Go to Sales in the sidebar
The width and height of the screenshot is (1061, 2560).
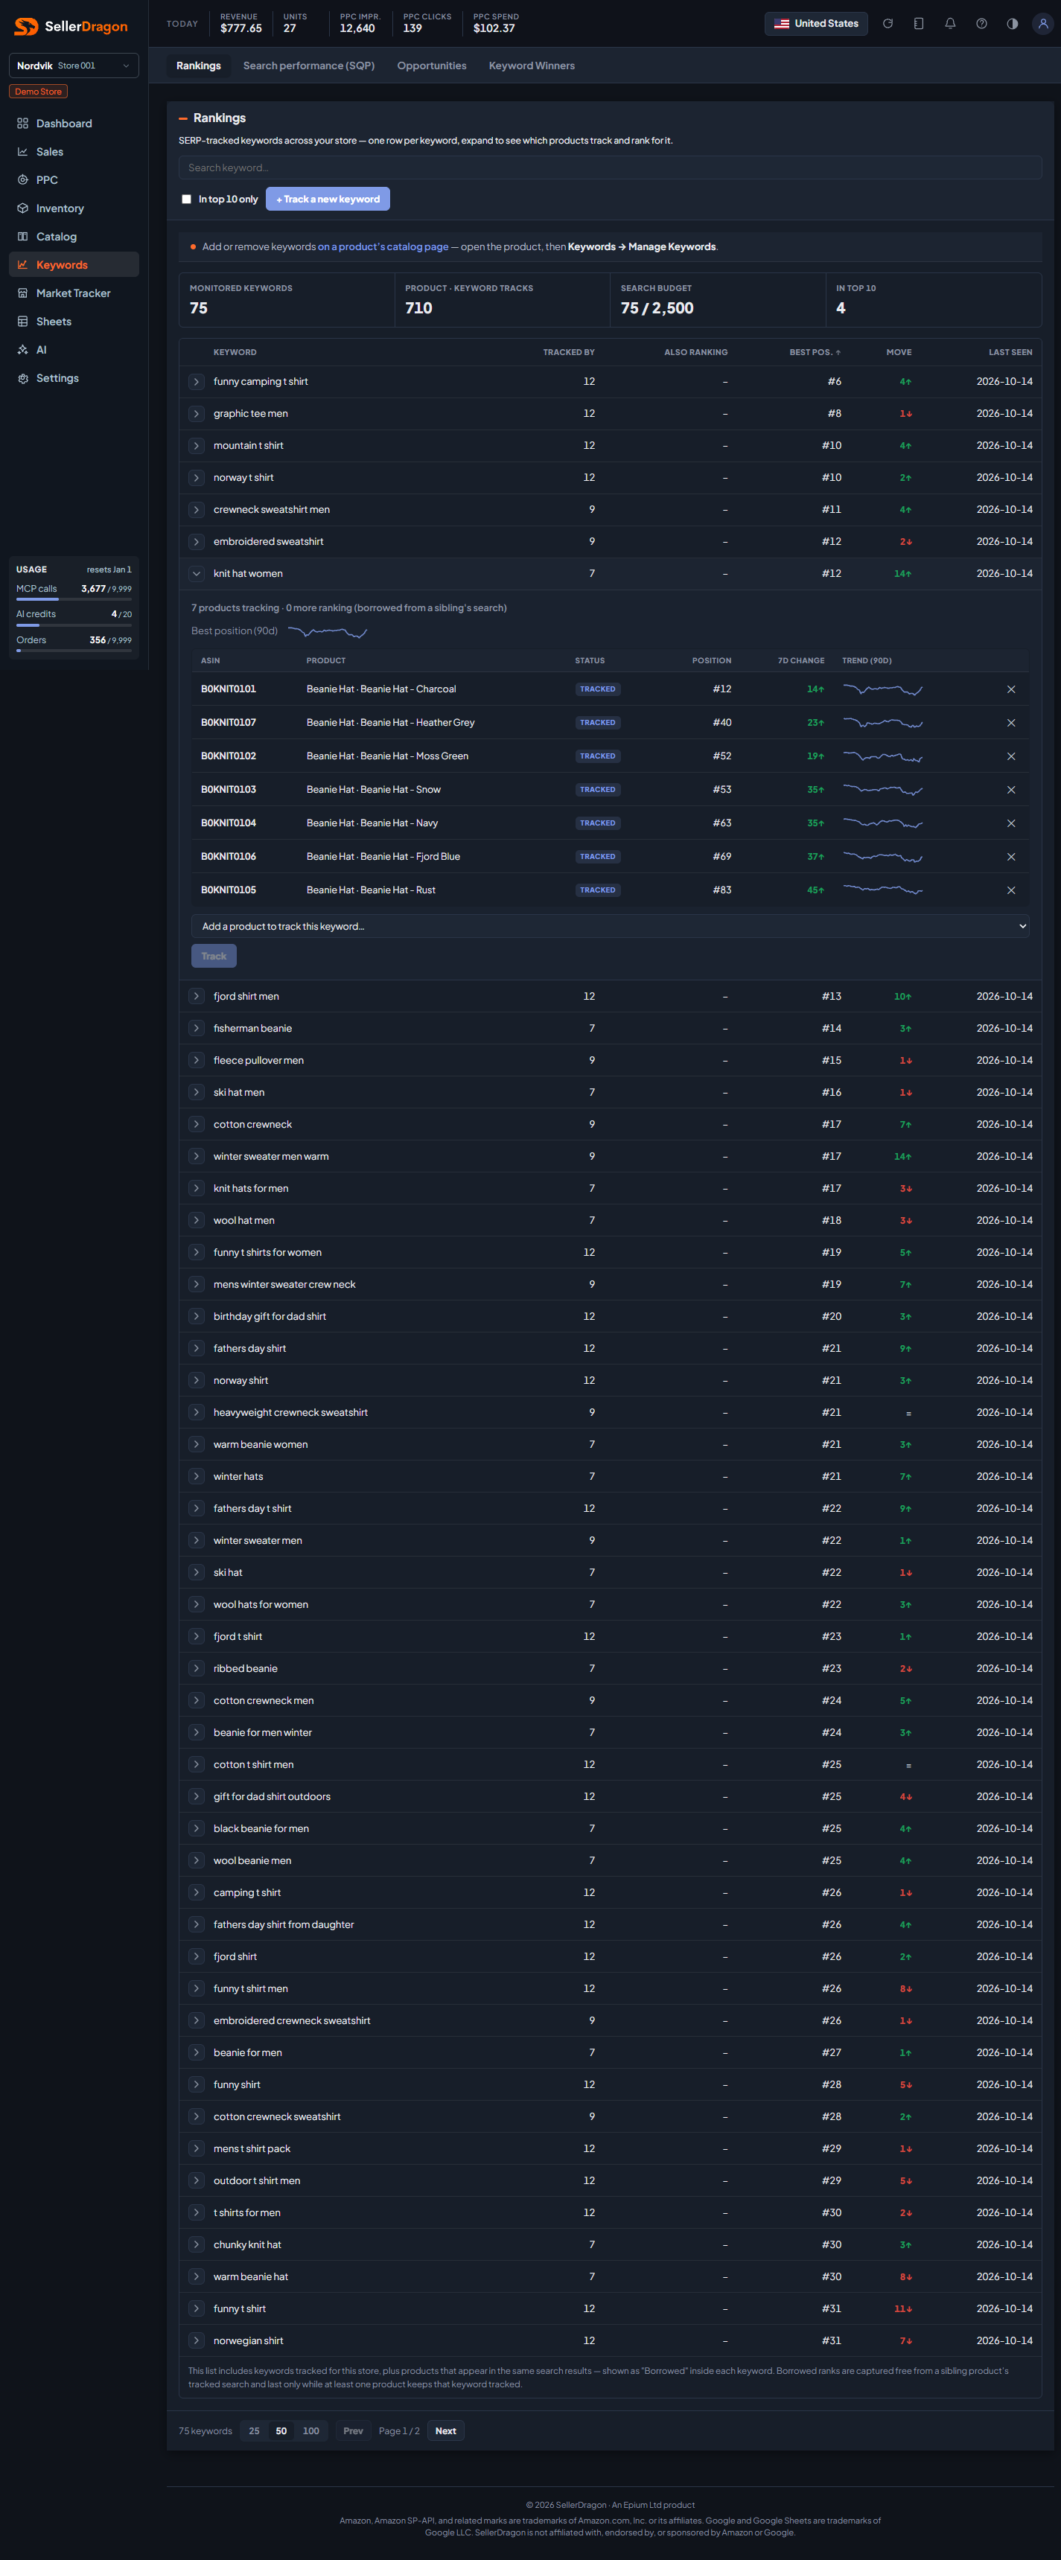74,152
